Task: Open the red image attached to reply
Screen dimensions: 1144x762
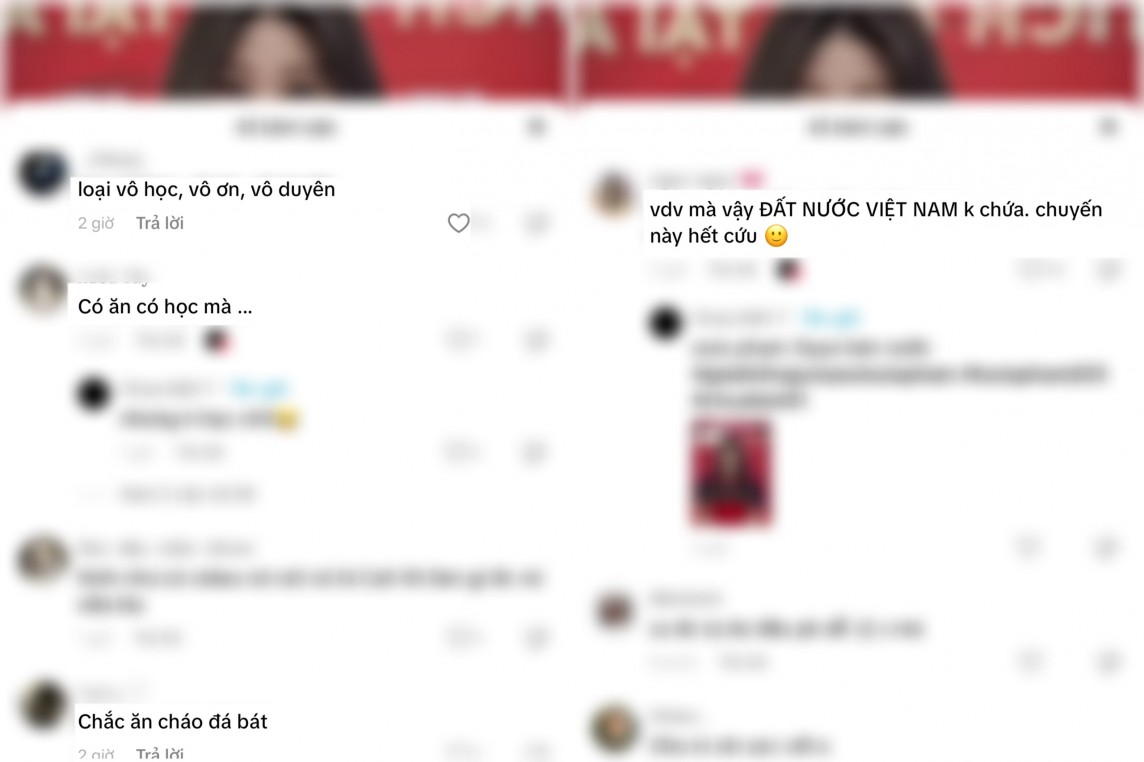Action: (x=731, y=473)
